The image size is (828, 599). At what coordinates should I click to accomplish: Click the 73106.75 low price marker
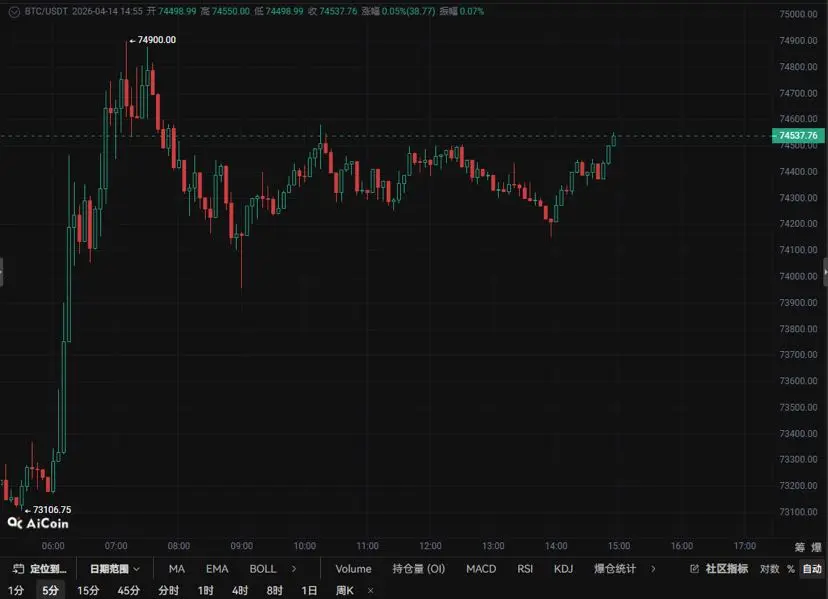(x=48, y=510)
